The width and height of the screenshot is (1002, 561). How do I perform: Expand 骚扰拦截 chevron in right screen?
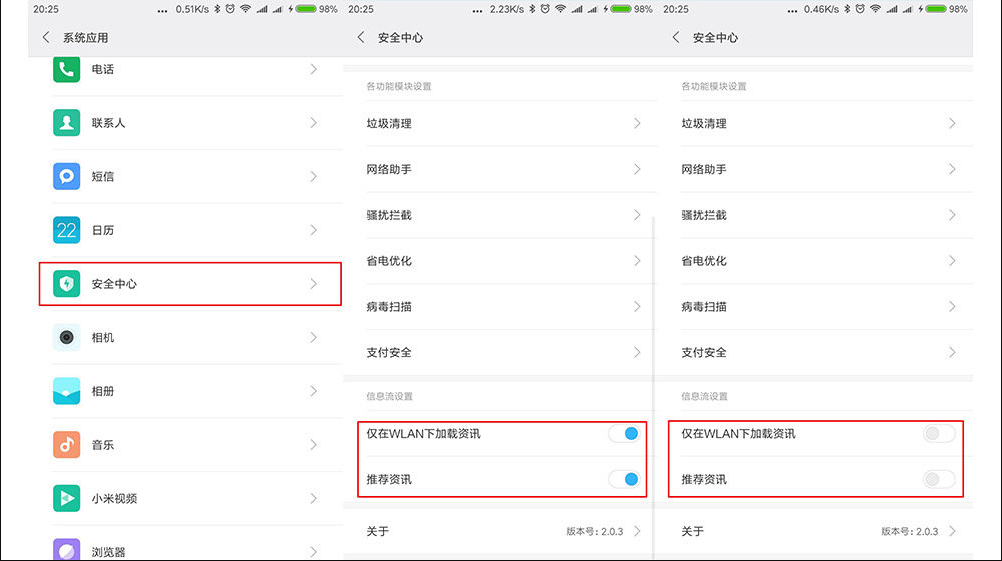point(952,215)
